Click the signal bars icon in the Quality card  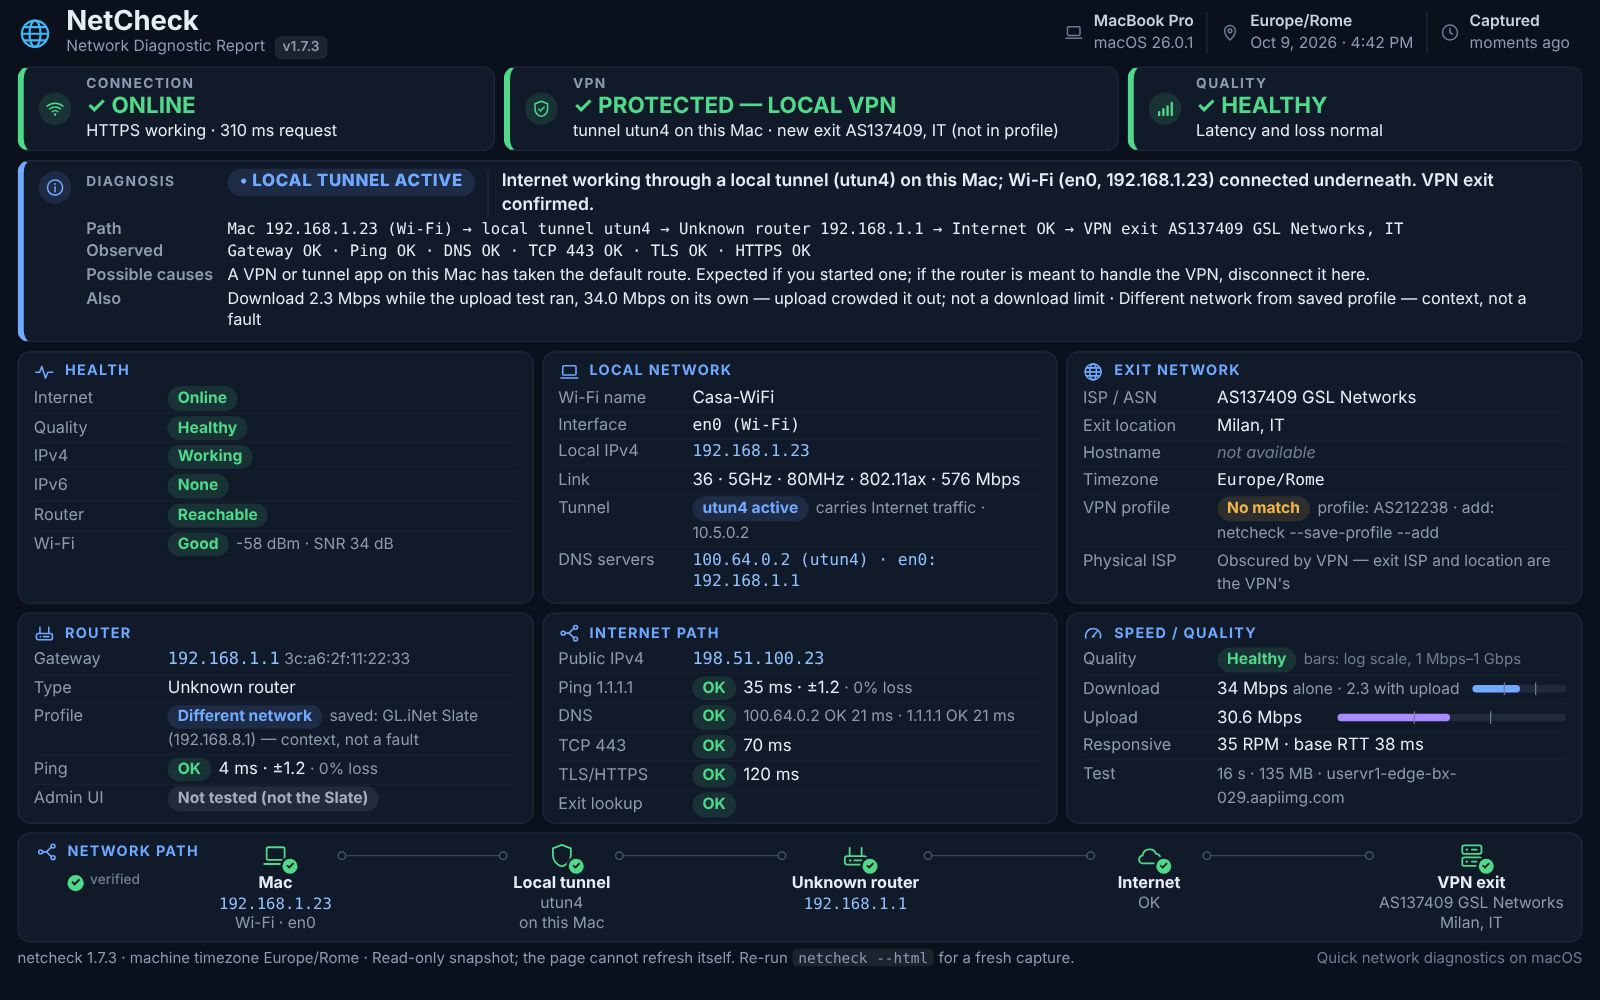click(x=1165, y=108)
